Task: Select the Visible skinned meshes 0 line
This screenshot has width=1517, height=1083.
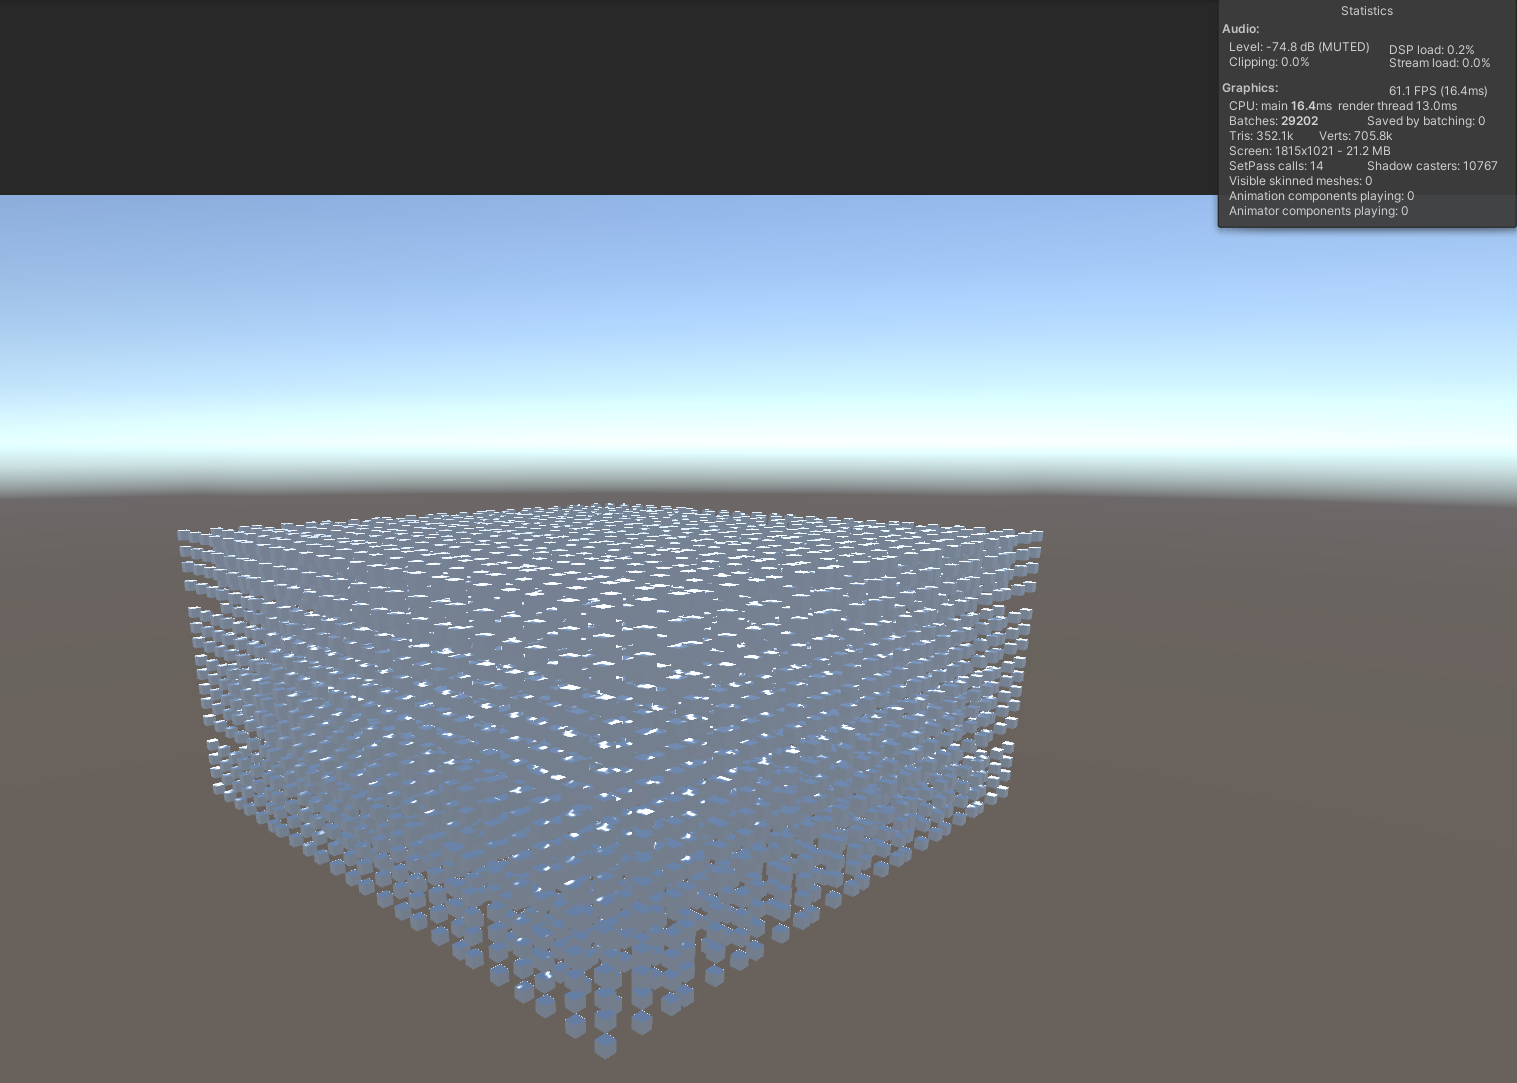Action: click(x=1300, y=181)
